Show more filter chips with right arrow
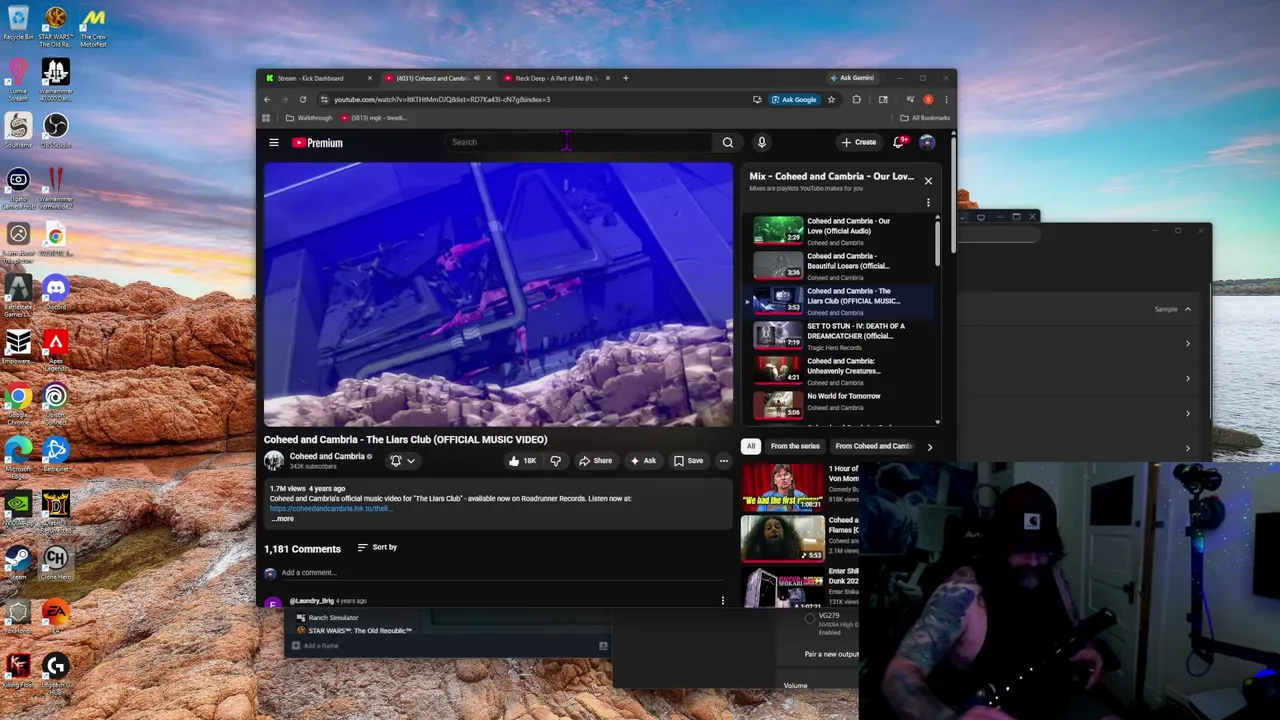1280x720 pixels. tap(929, 447)
